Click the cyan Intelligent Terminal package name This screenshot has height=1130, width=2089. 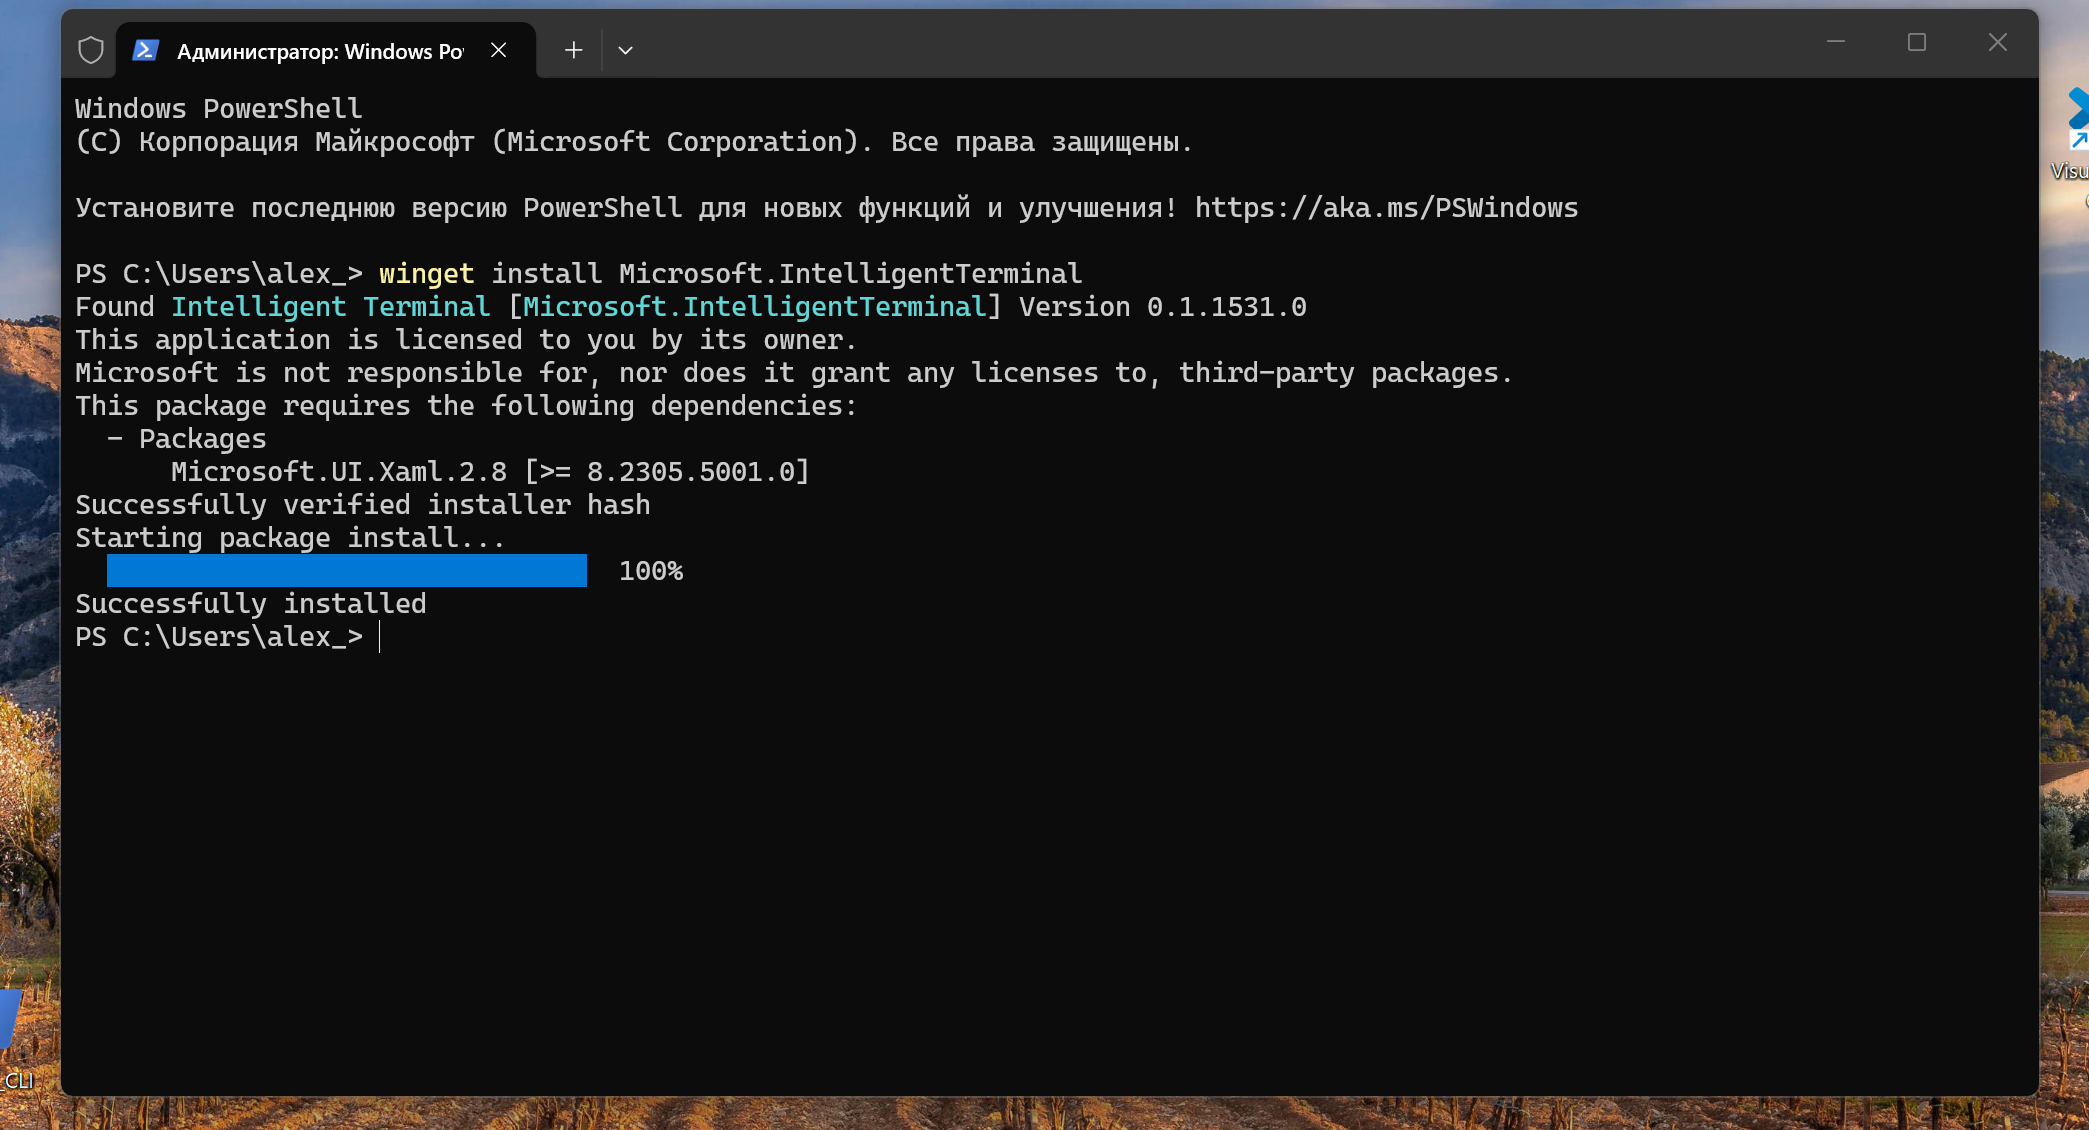coord(331,307)
